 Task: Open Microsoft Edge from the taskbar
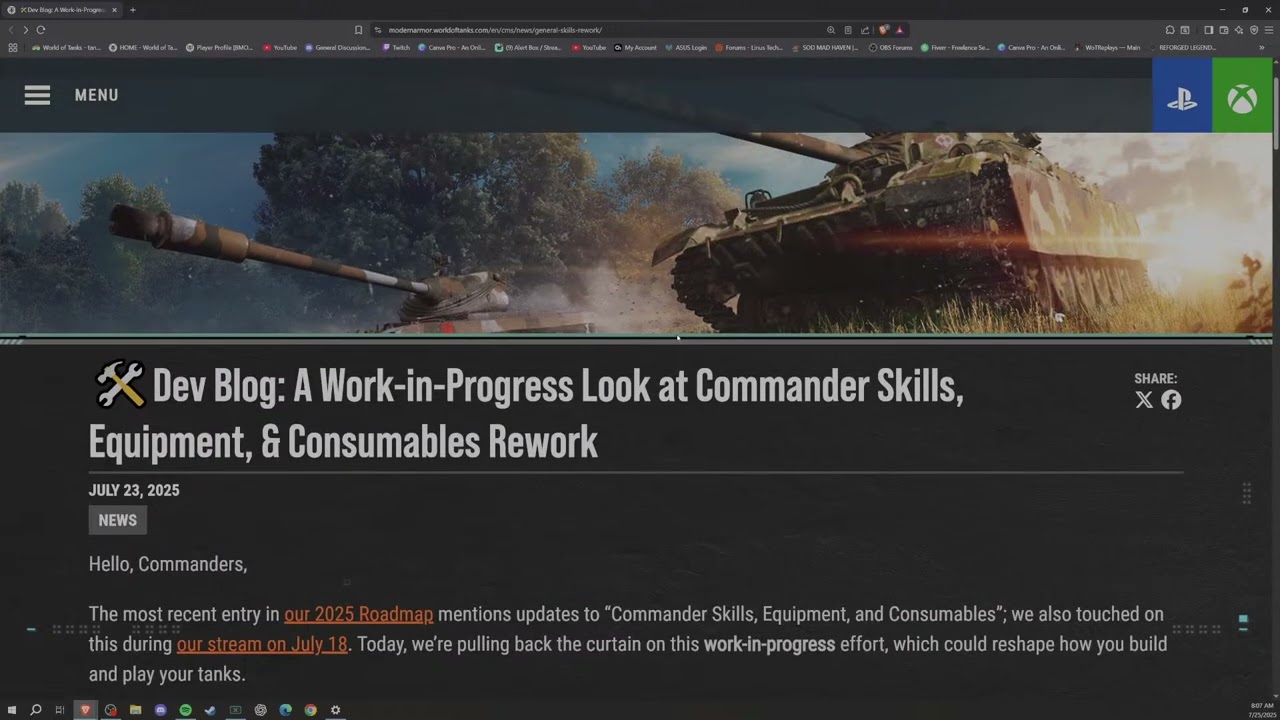point(285,710)
